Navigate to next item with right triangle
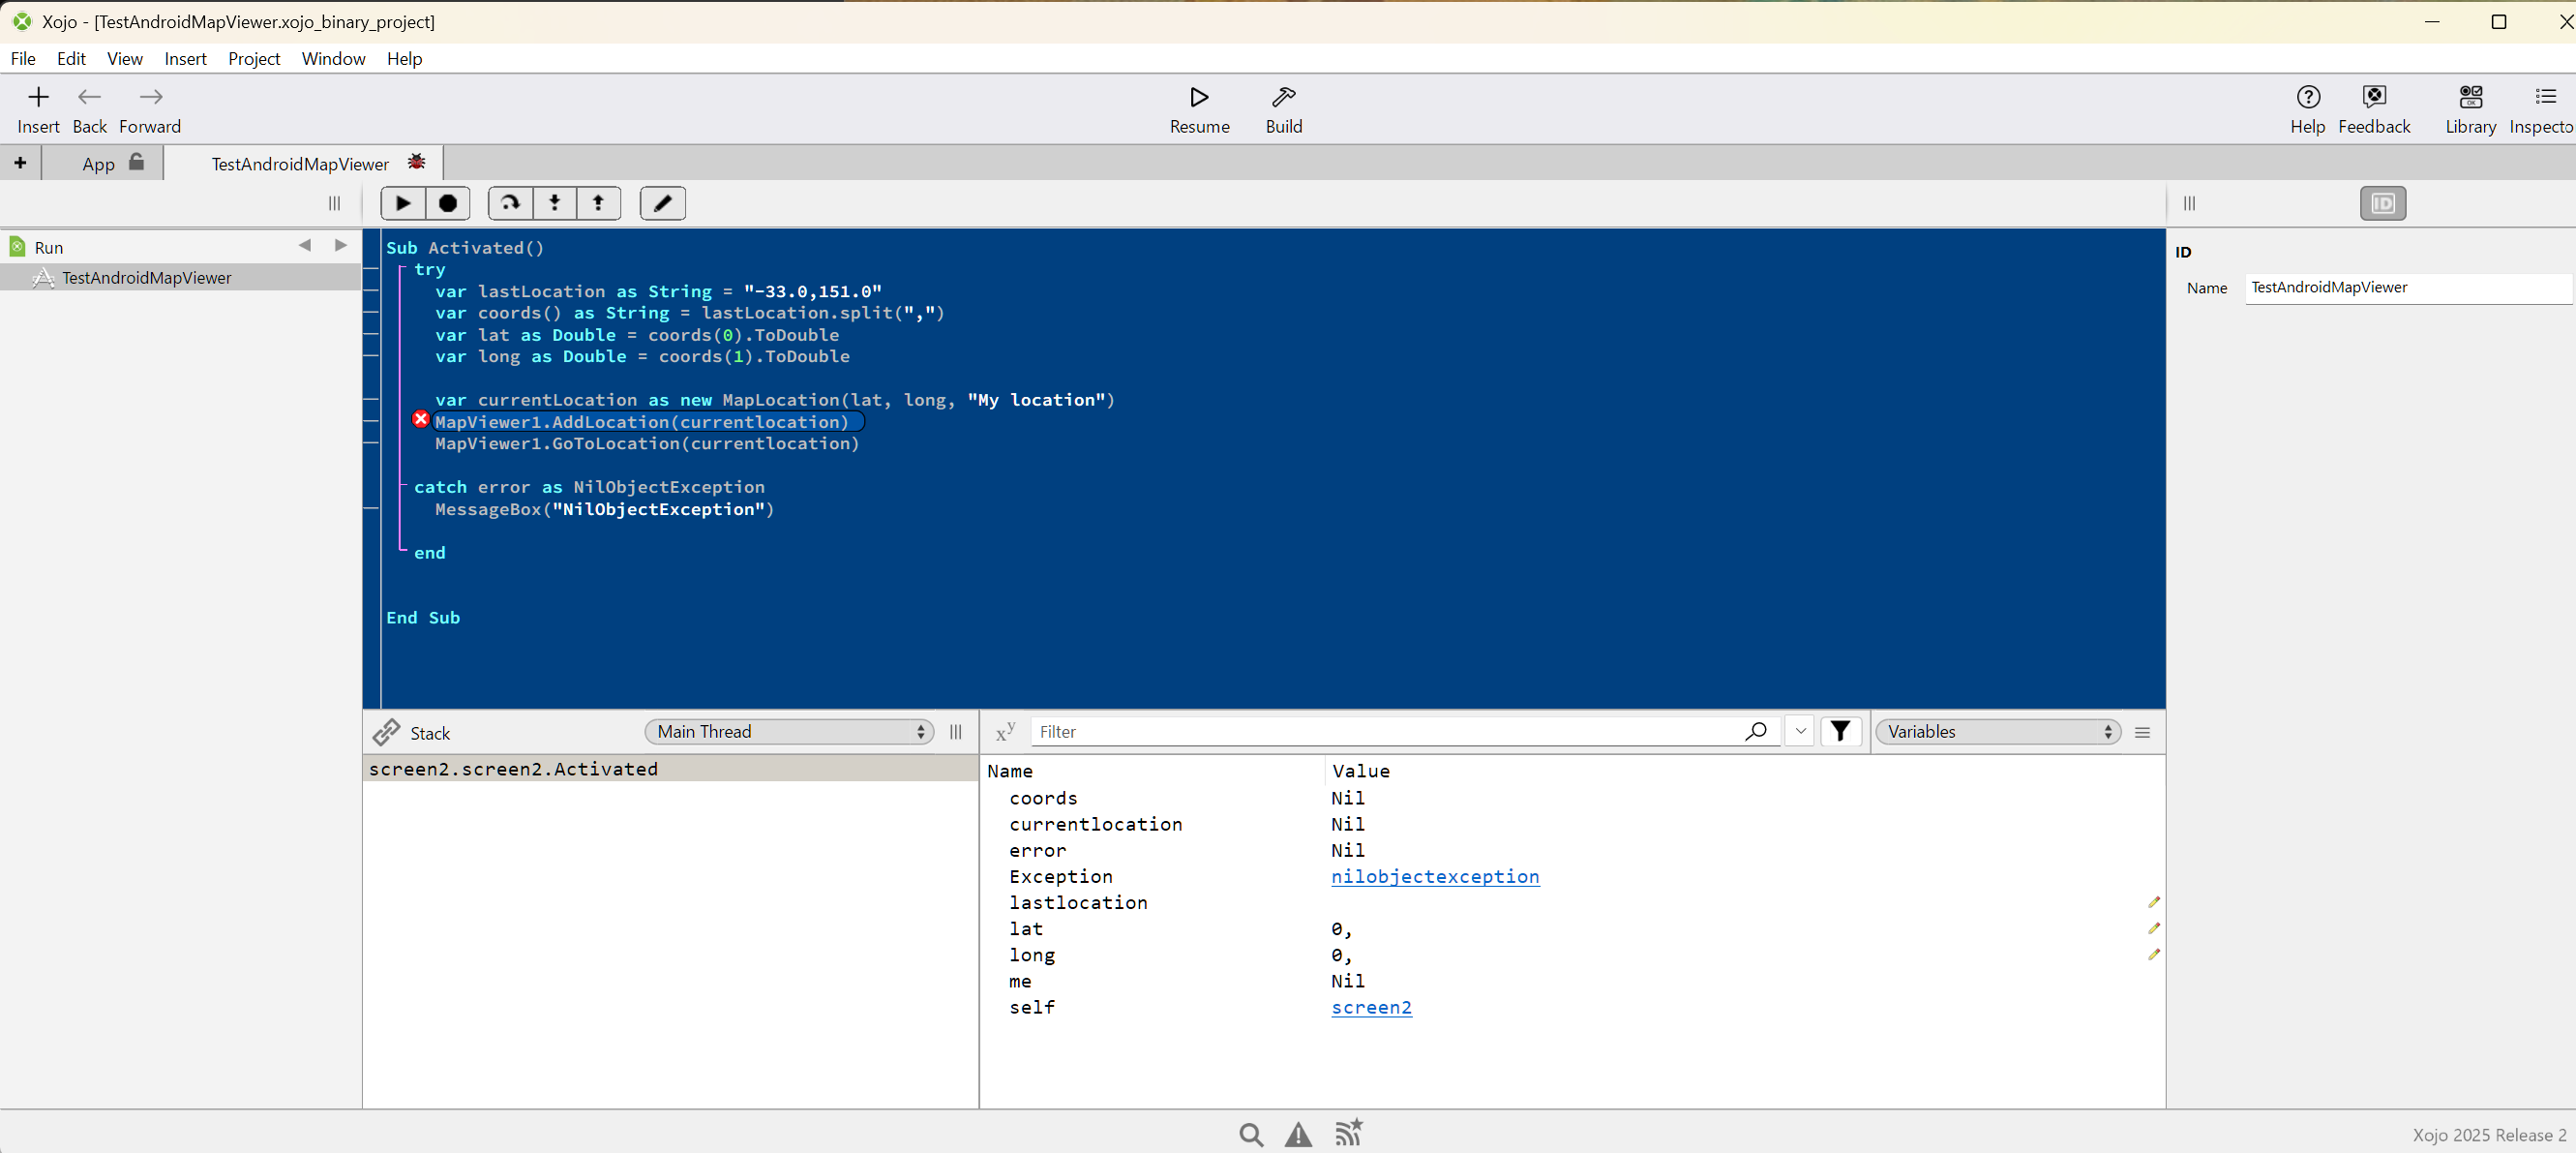The image size is (2576, 1153). click(x=341, y=245)
